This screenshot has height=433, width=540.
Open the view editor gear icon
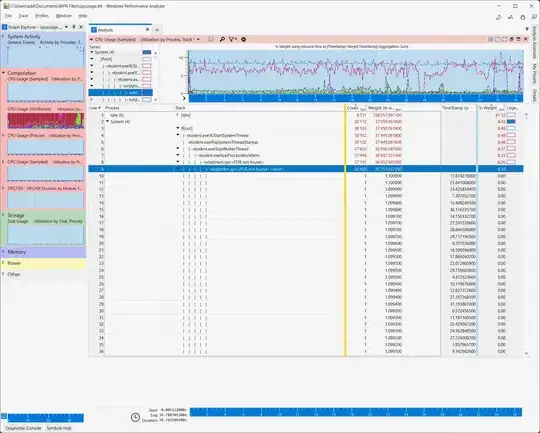click(x=243, y=39)
